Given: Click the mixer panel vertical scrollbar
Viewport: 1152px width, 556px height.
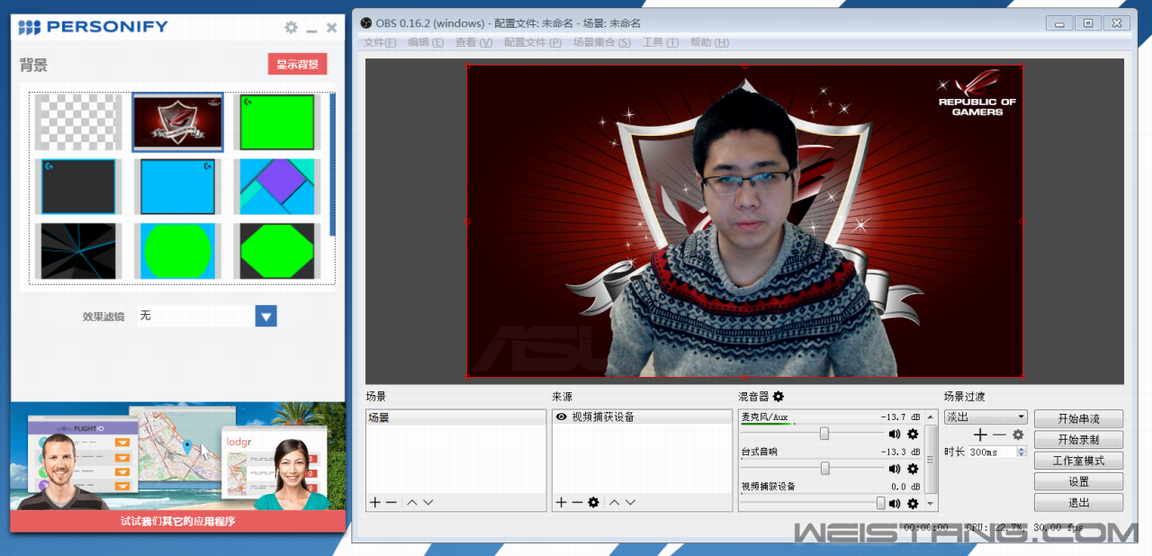Looking at the screenshot, I should 930,459.
